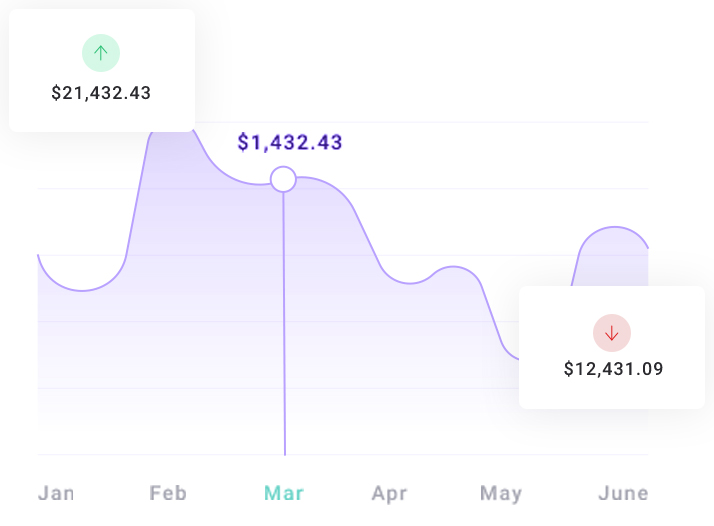Pick the May month label
Image resolution: width=714 pixels, height=526 pixels.
pyautogui.click(x=501, y=493)
